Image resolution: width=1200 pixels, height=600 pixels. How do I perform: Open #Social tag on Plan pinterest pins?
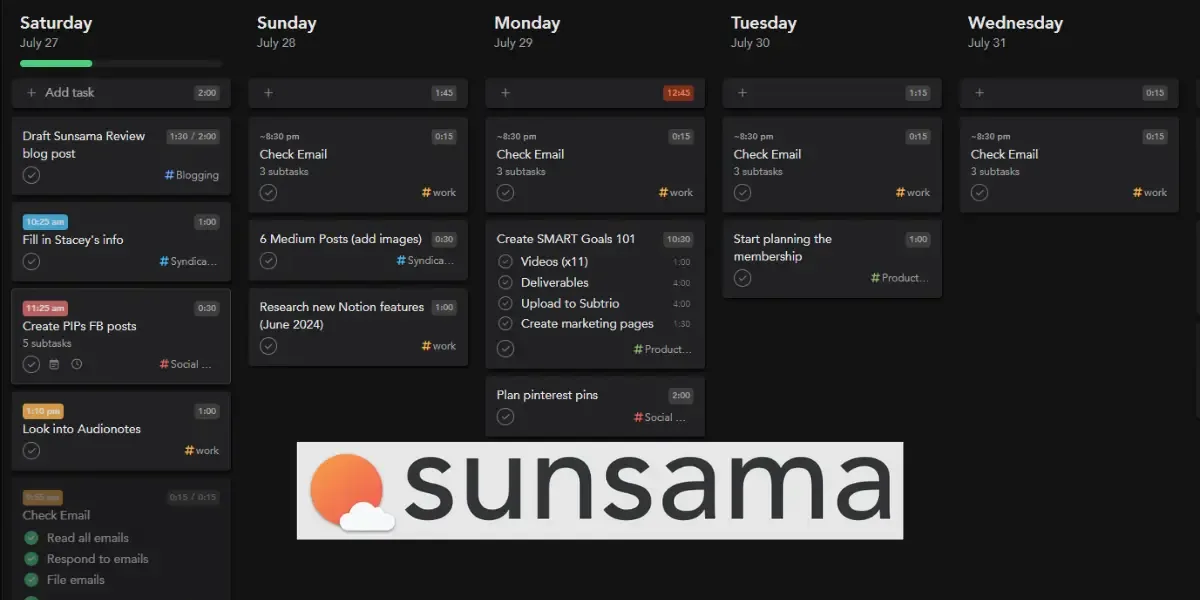pyautogui.click(x=661, y=417)
